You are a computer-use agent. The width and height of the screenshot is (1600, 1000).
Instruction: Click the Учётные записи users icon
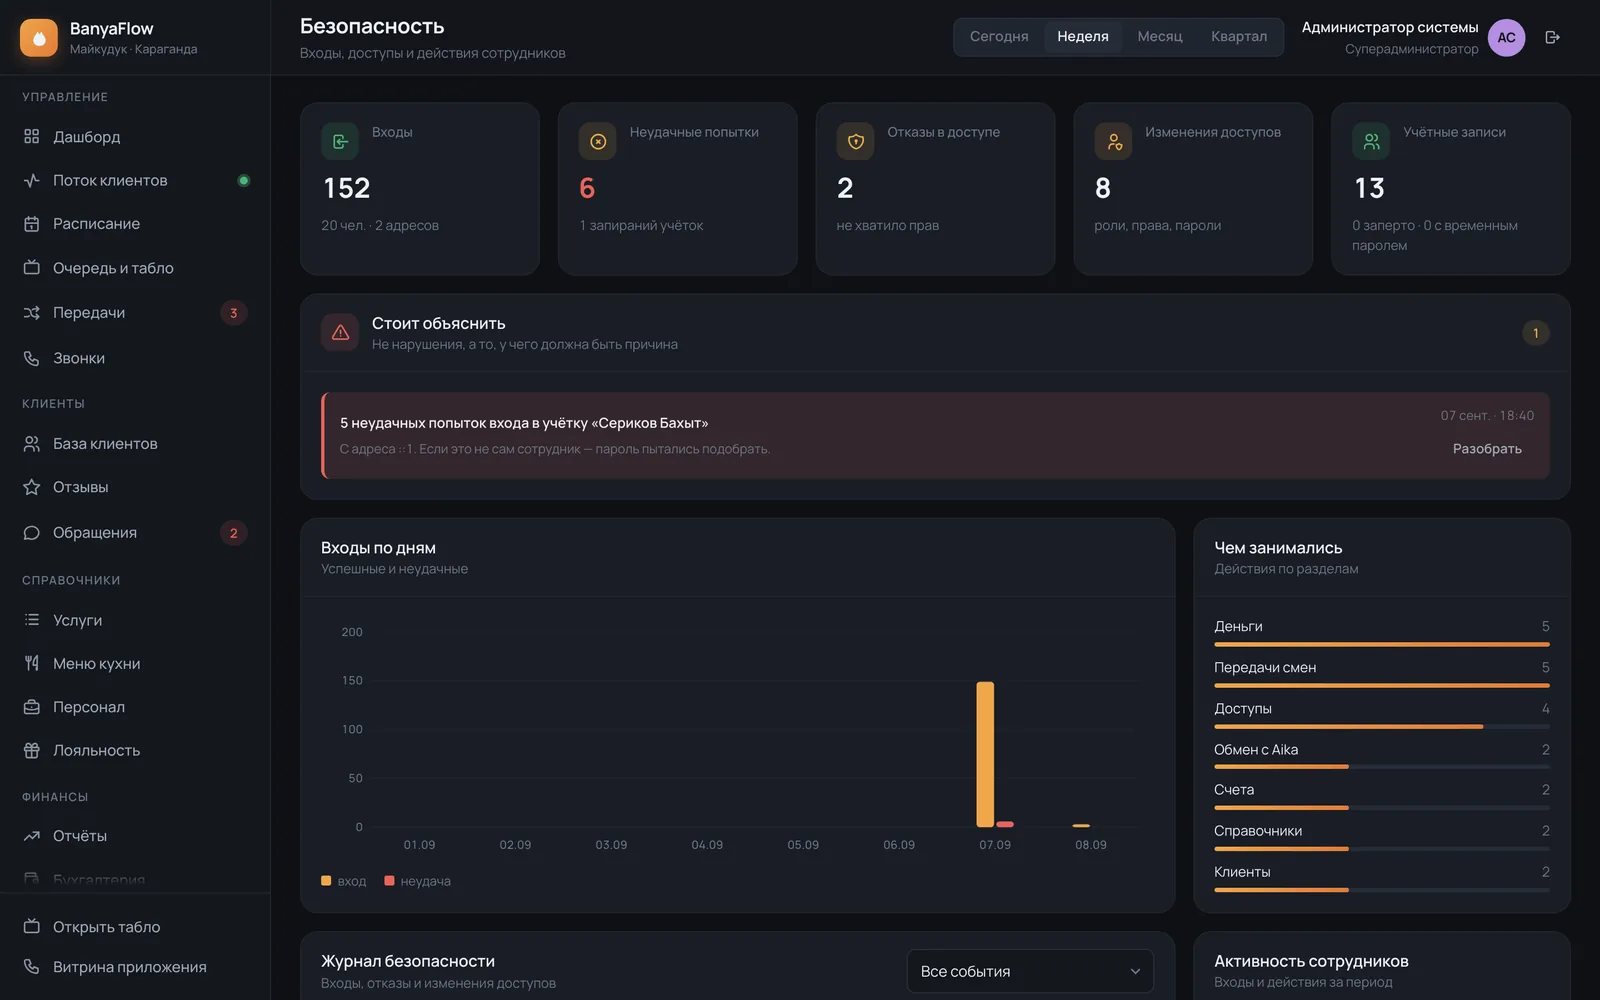(1371, 141)
